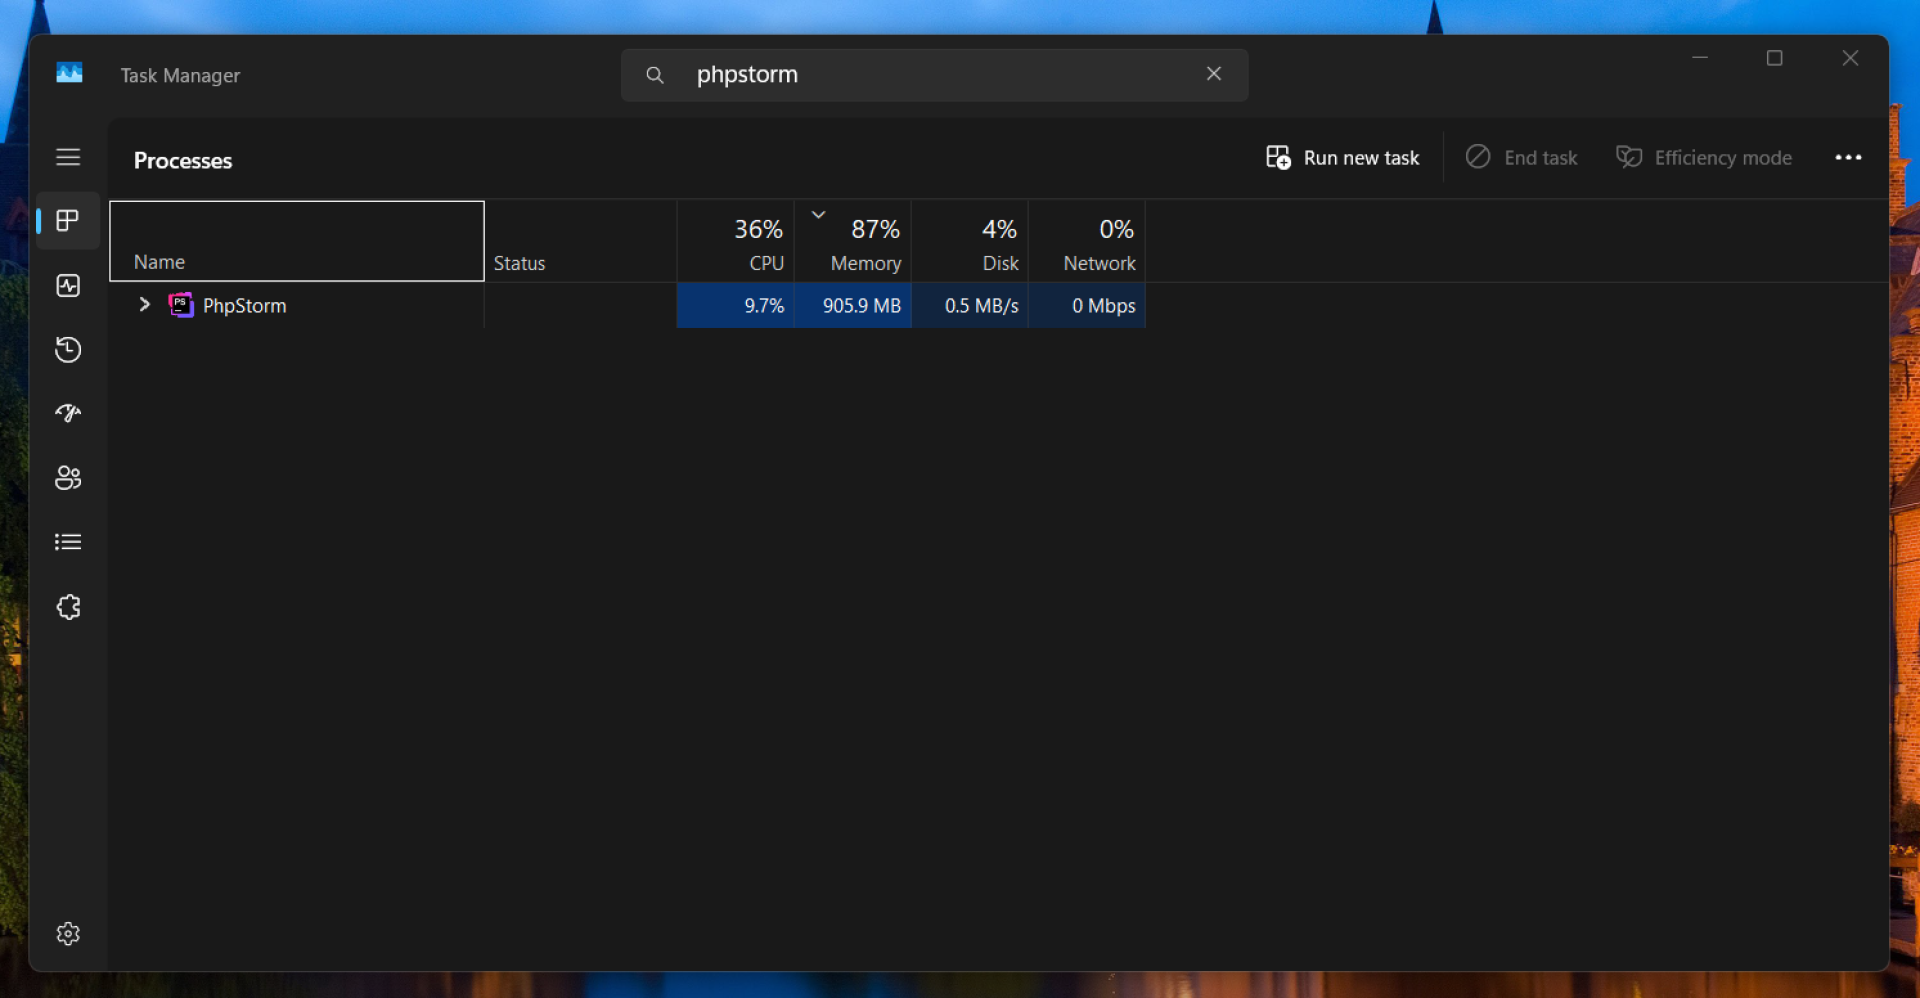This screenshot has height=998, width=1920.
Task: Click the End task button
Action: pyautogui.click(x=1521, y=158)
